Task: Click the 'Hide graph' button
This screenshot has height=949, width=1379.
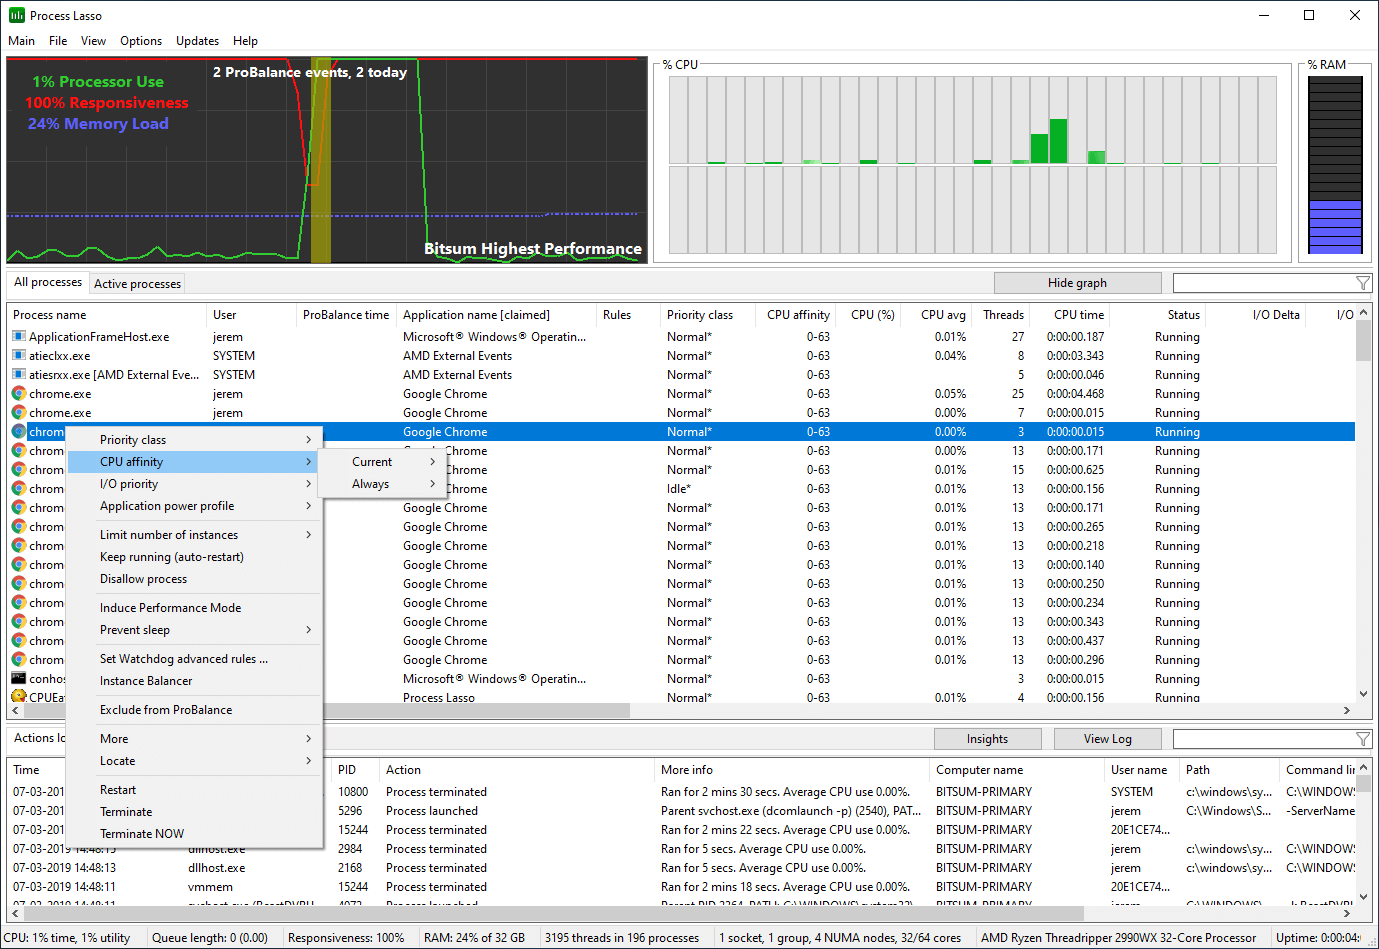Action: coord(1077,283)
